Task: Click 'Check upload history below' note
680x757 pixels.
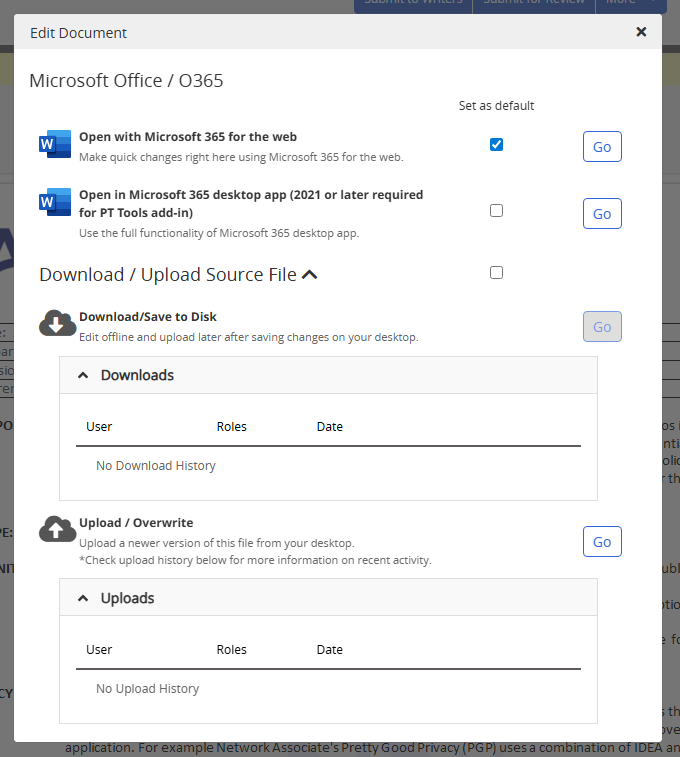Action: coord(255,560)
